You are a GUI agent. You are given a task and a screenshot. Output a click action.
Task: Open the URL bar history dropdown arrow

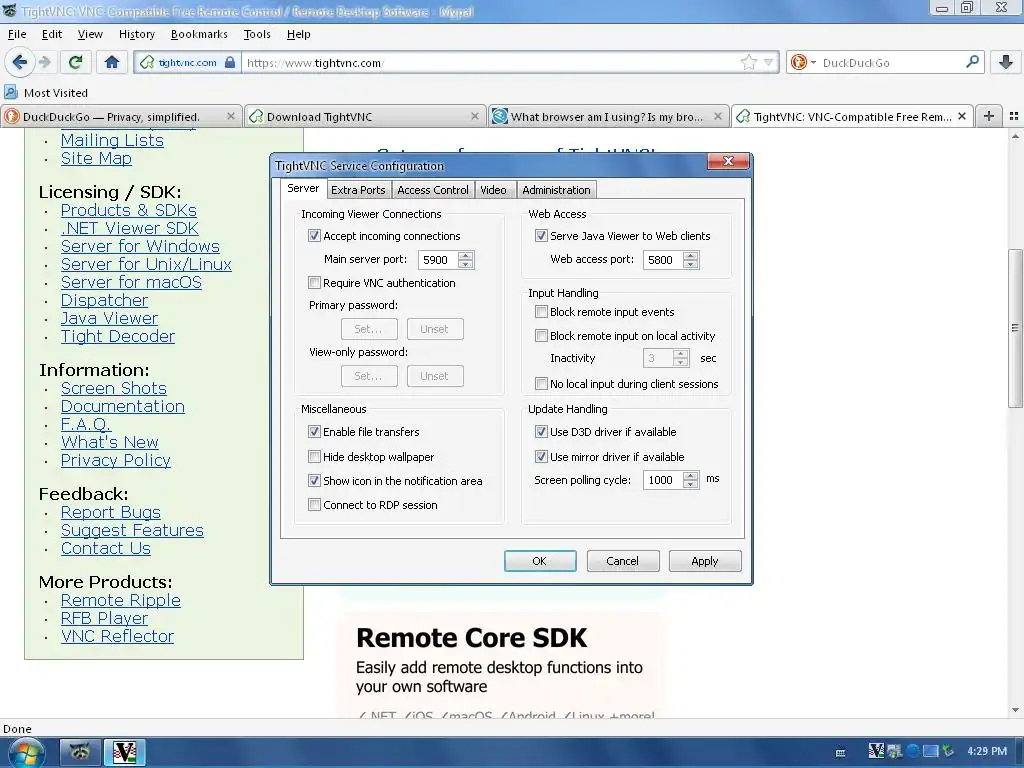[768, 63]
